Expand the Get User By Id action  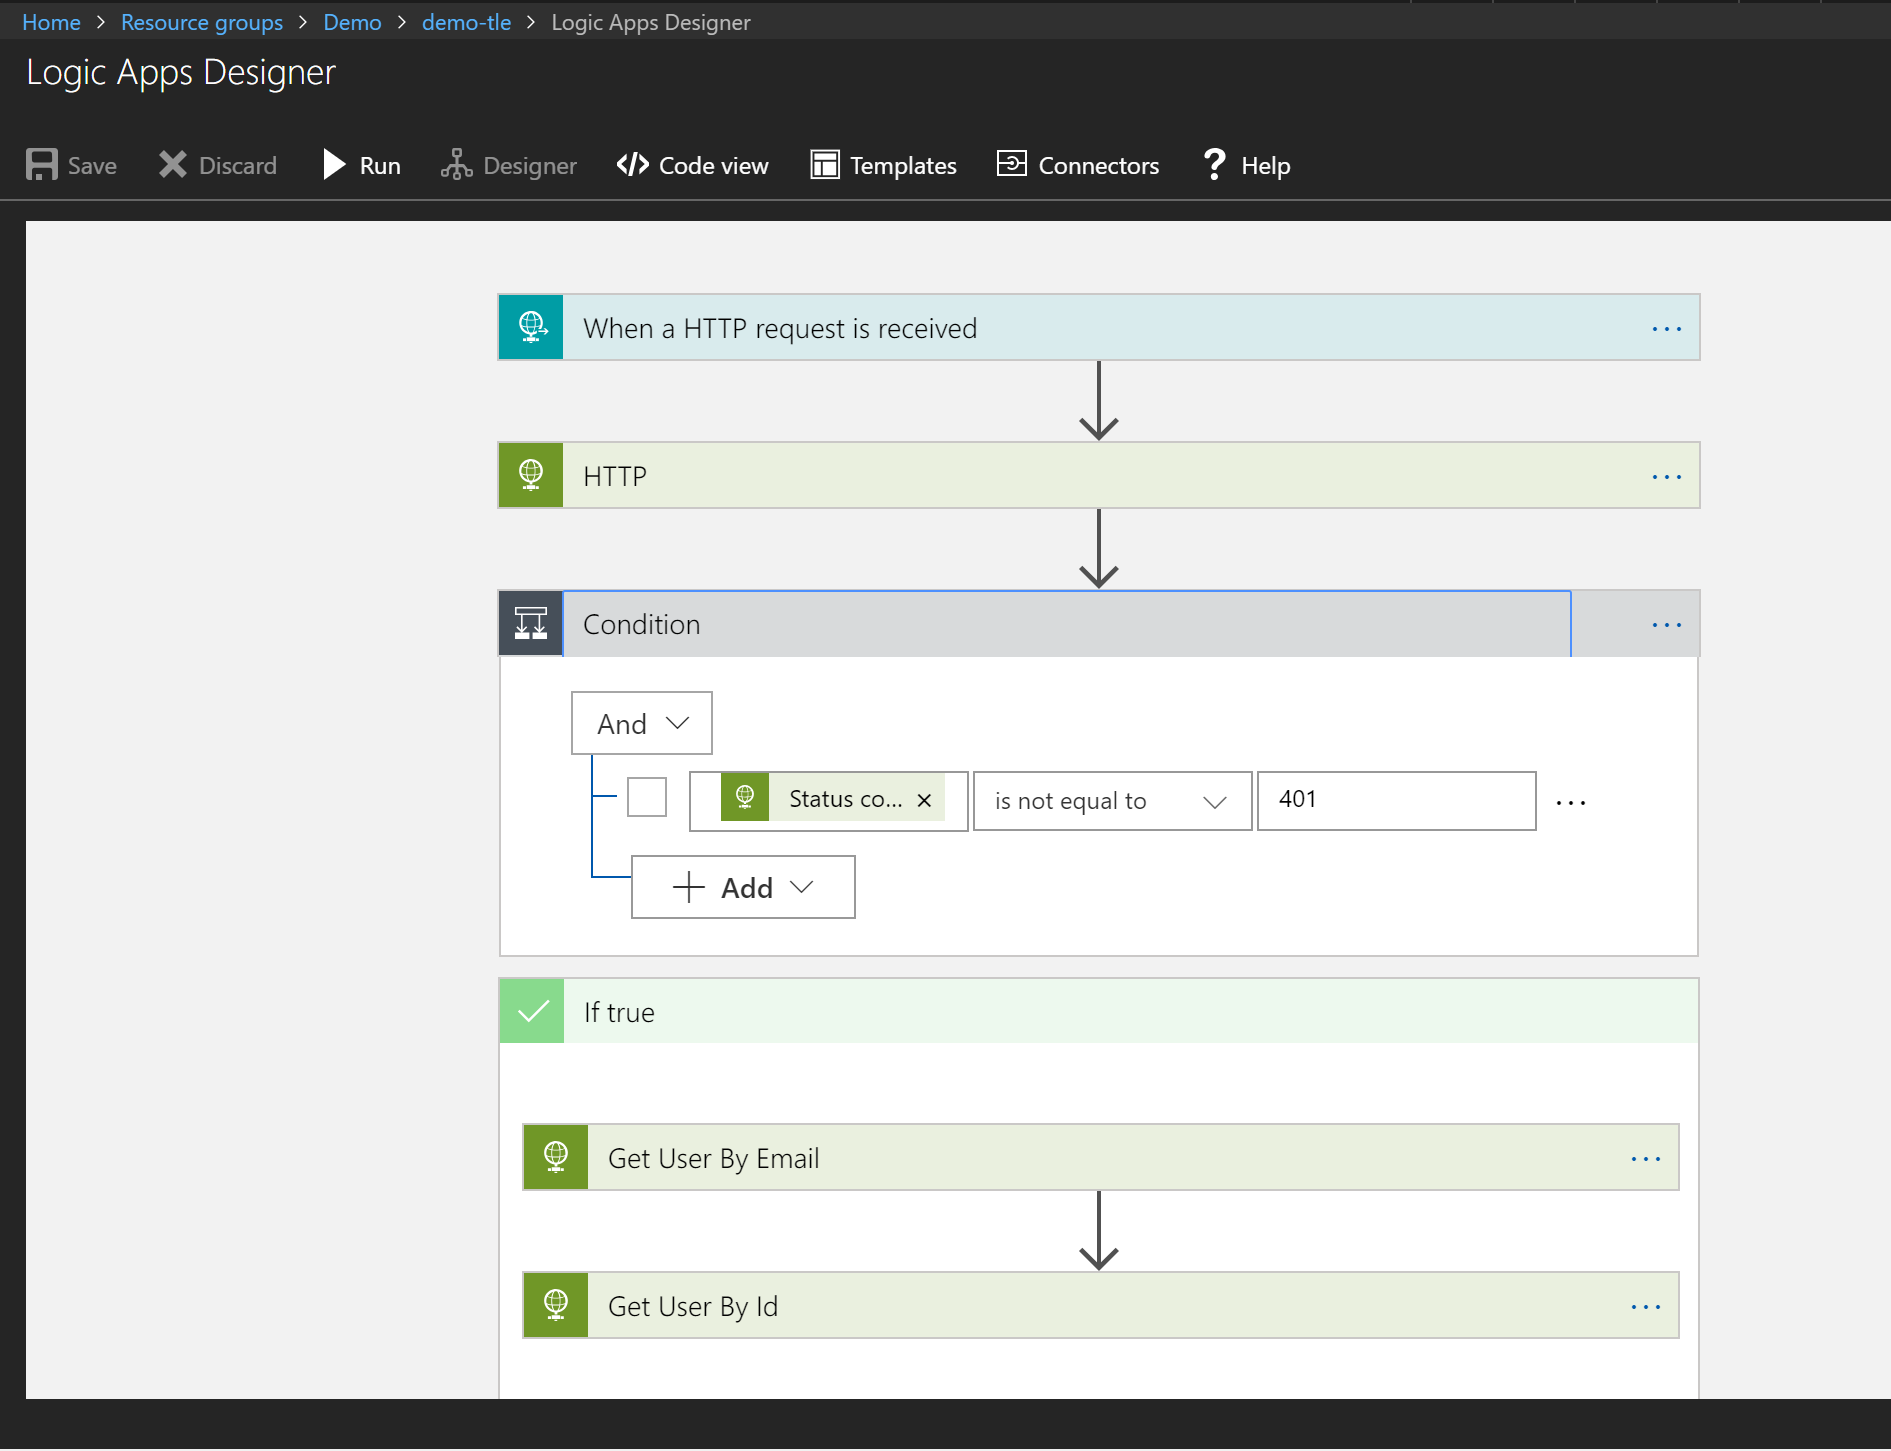(1101, 1305)
